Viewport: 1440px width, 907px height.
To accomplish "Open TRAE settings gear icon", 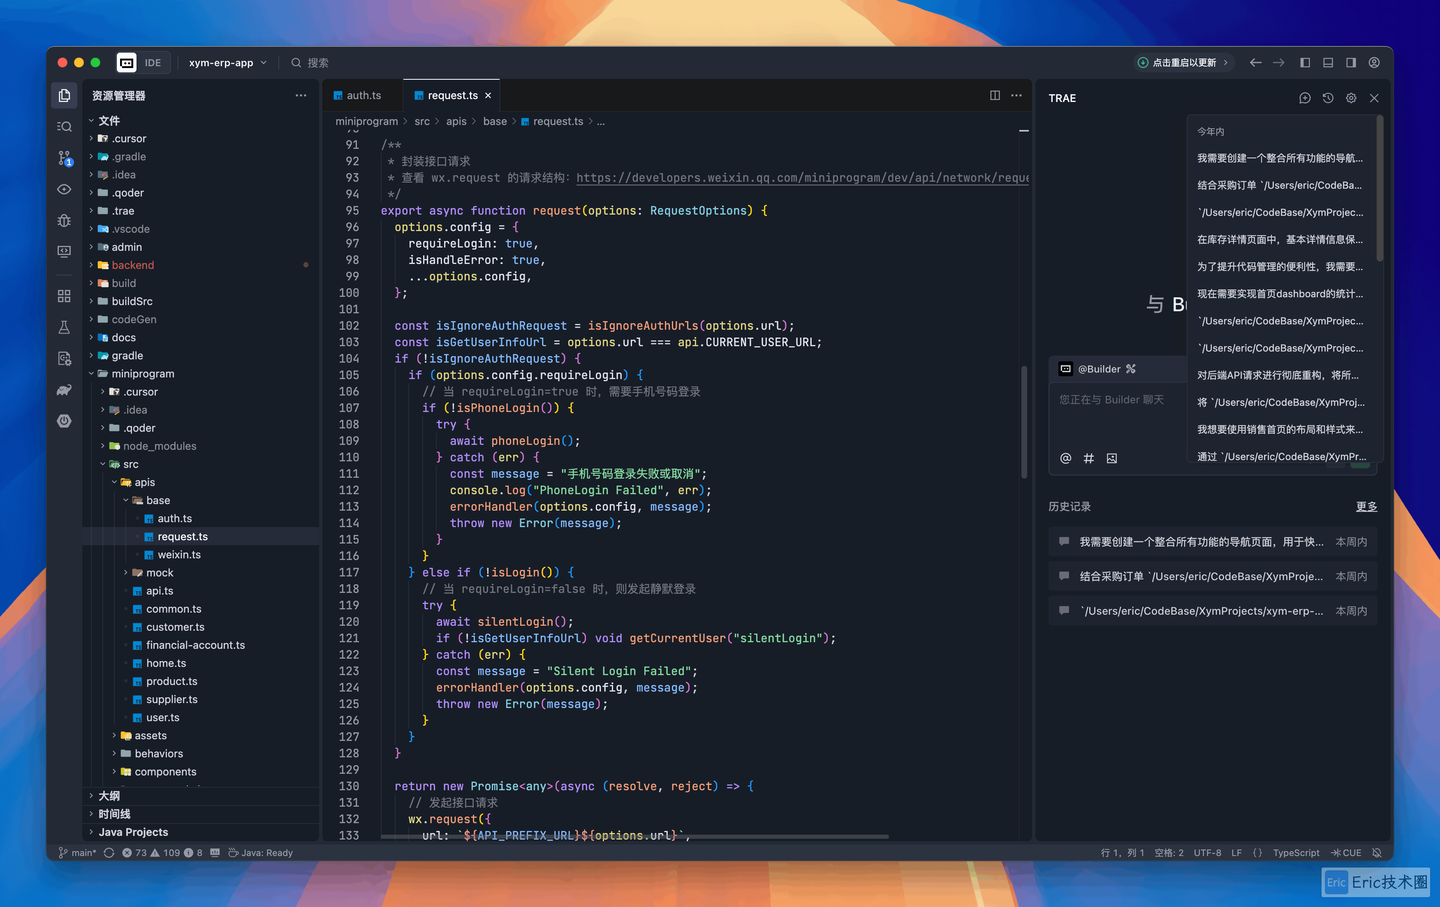I will (x=1351, y=98).
